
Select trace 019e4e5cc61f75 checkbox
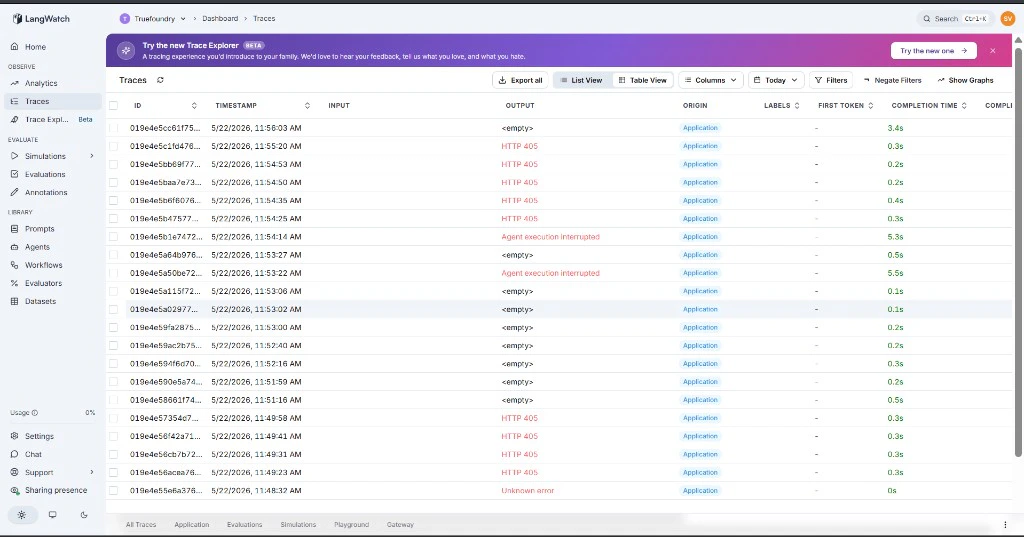click(114, 128)
